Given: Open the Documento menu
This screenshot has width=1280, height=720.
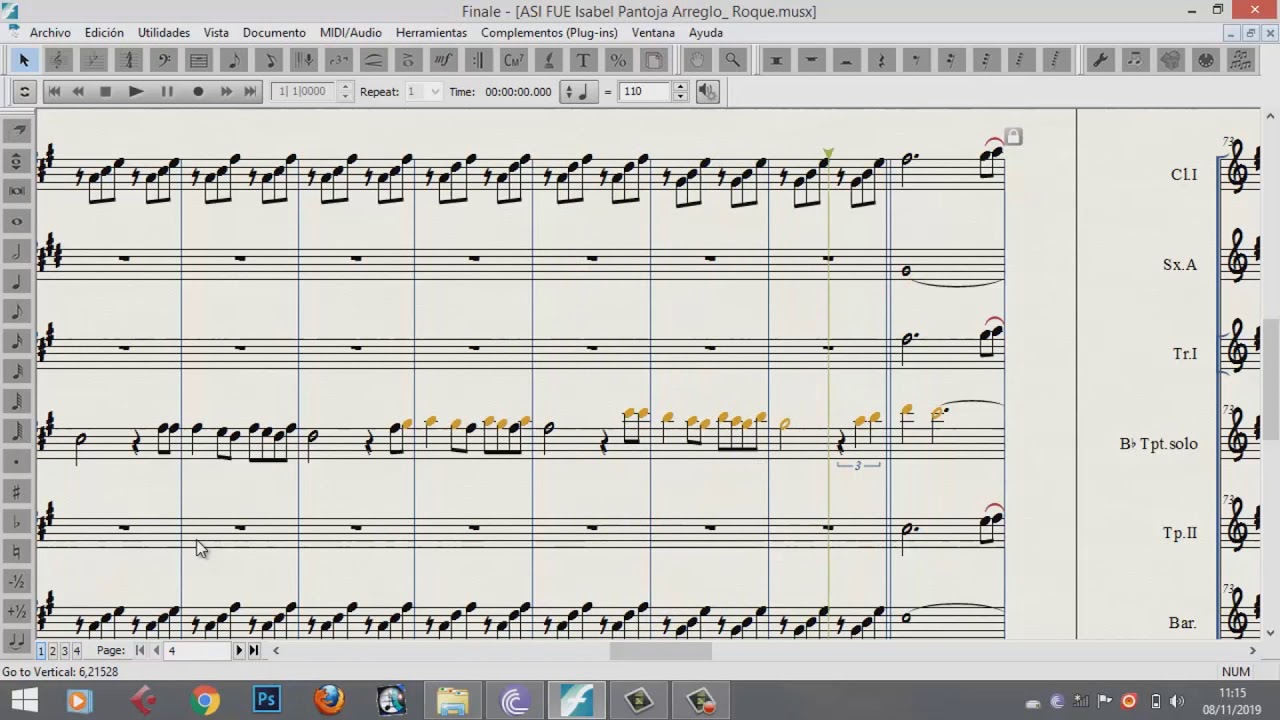Looking at the screenshot, I should [274, 33].
